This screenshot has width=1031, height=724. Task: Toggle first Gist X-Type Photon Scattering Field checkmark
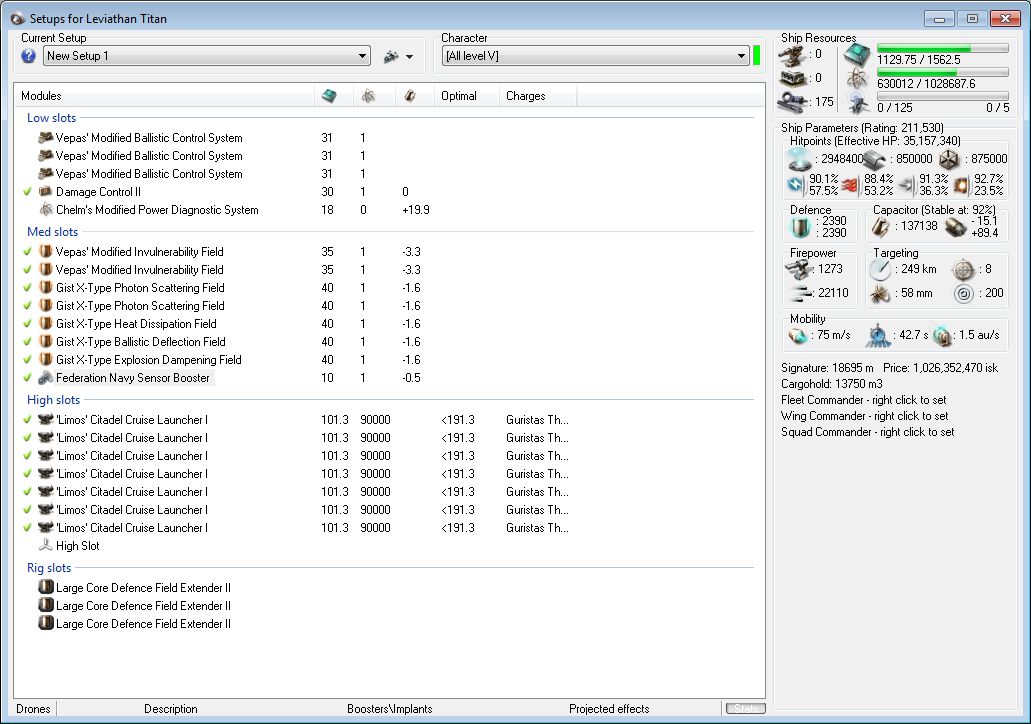[28, 288]
